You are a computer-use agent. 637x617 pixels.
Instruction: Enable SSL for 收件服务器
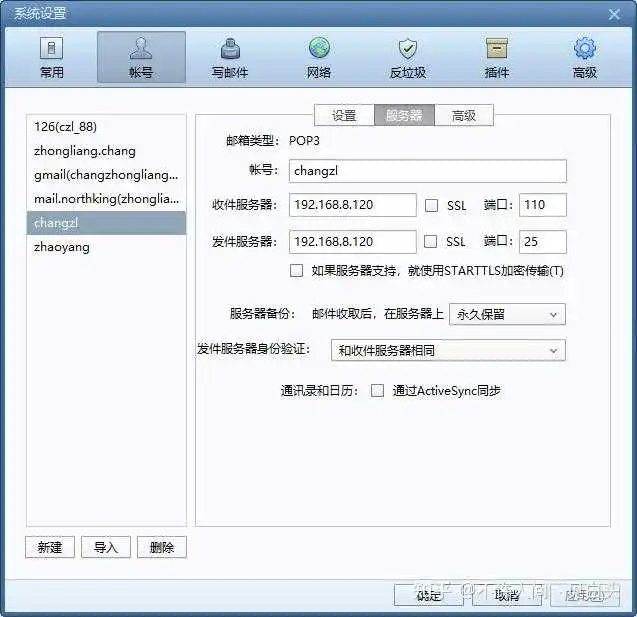coord(431,205)
